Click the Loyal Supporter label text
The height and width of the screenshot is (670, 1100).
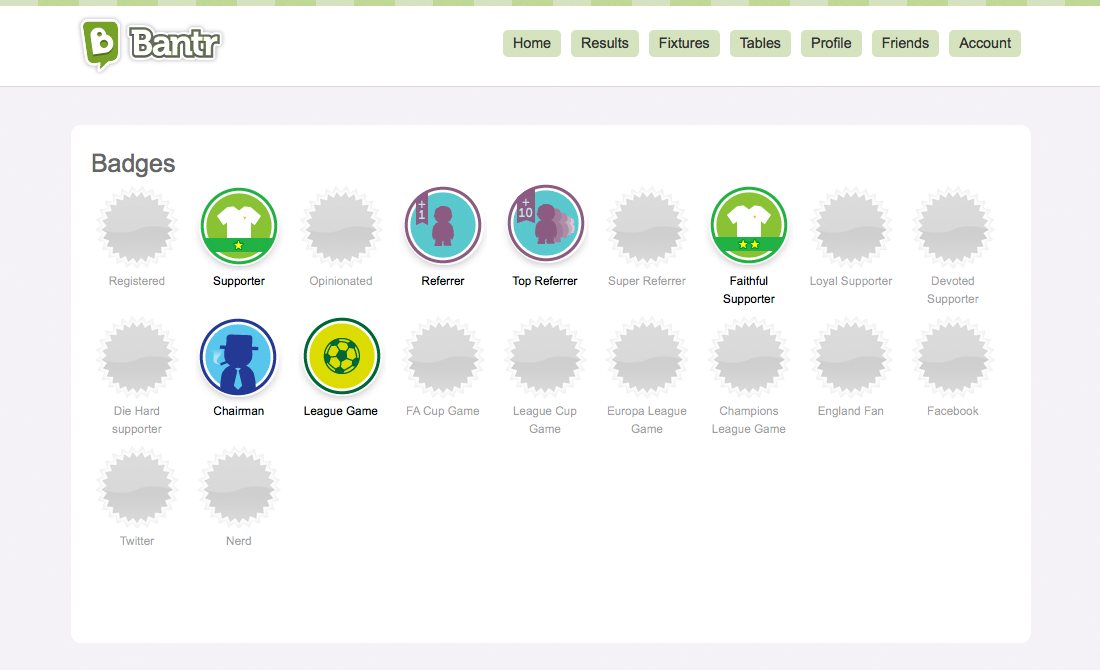point(851,281)
